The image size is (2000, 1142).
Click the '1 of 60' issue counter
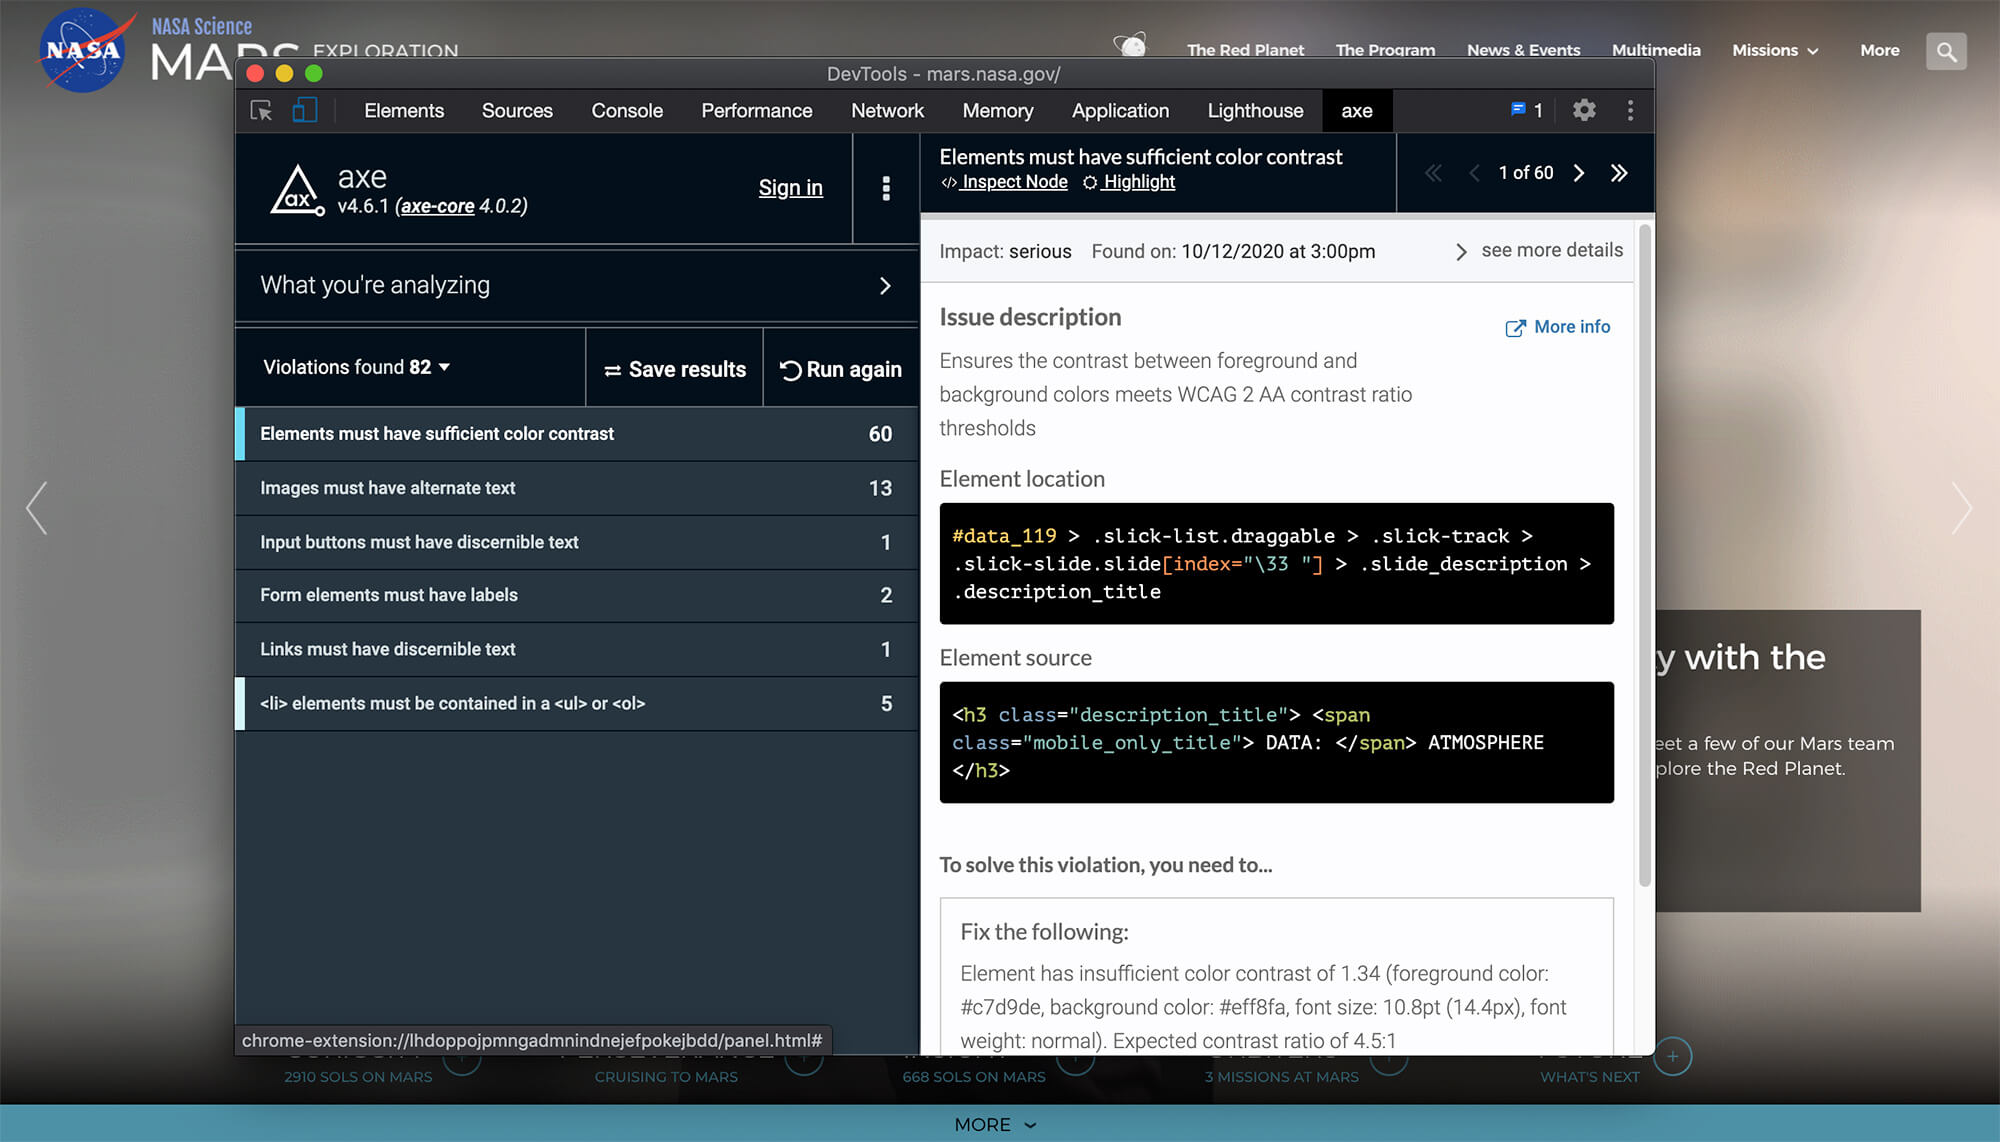coord(1526,173)
